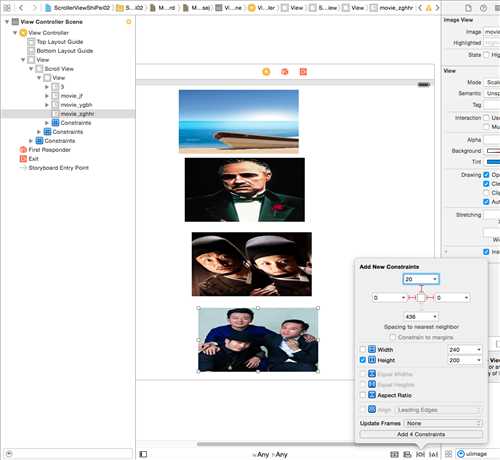
Task: Show the File inspector
Action: (x=468, y=8)
